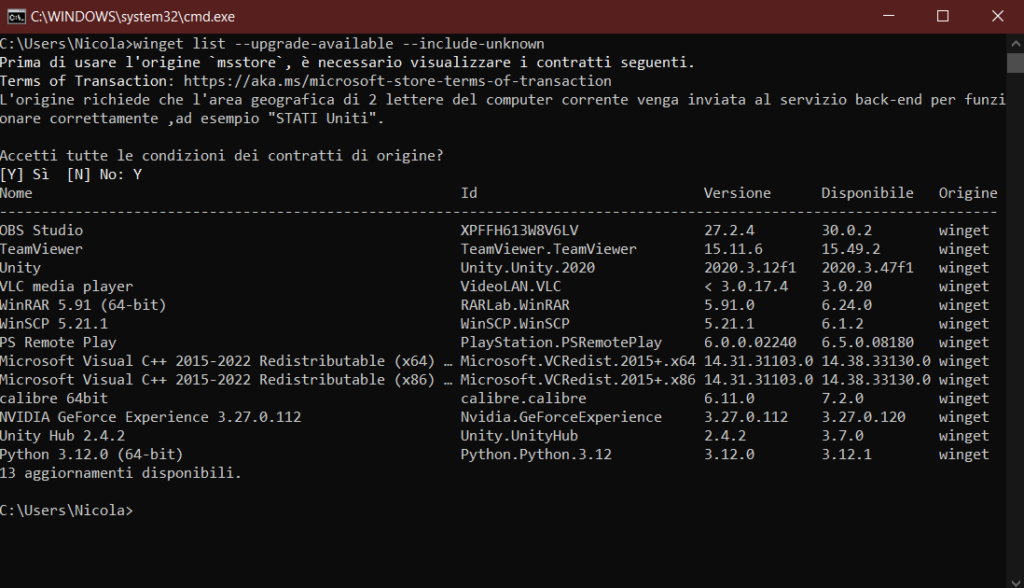This screenshot has height=588, width=1024.
Task: Click the '13 aggiornamenti disponibili.' line
Action: (121, 473)
